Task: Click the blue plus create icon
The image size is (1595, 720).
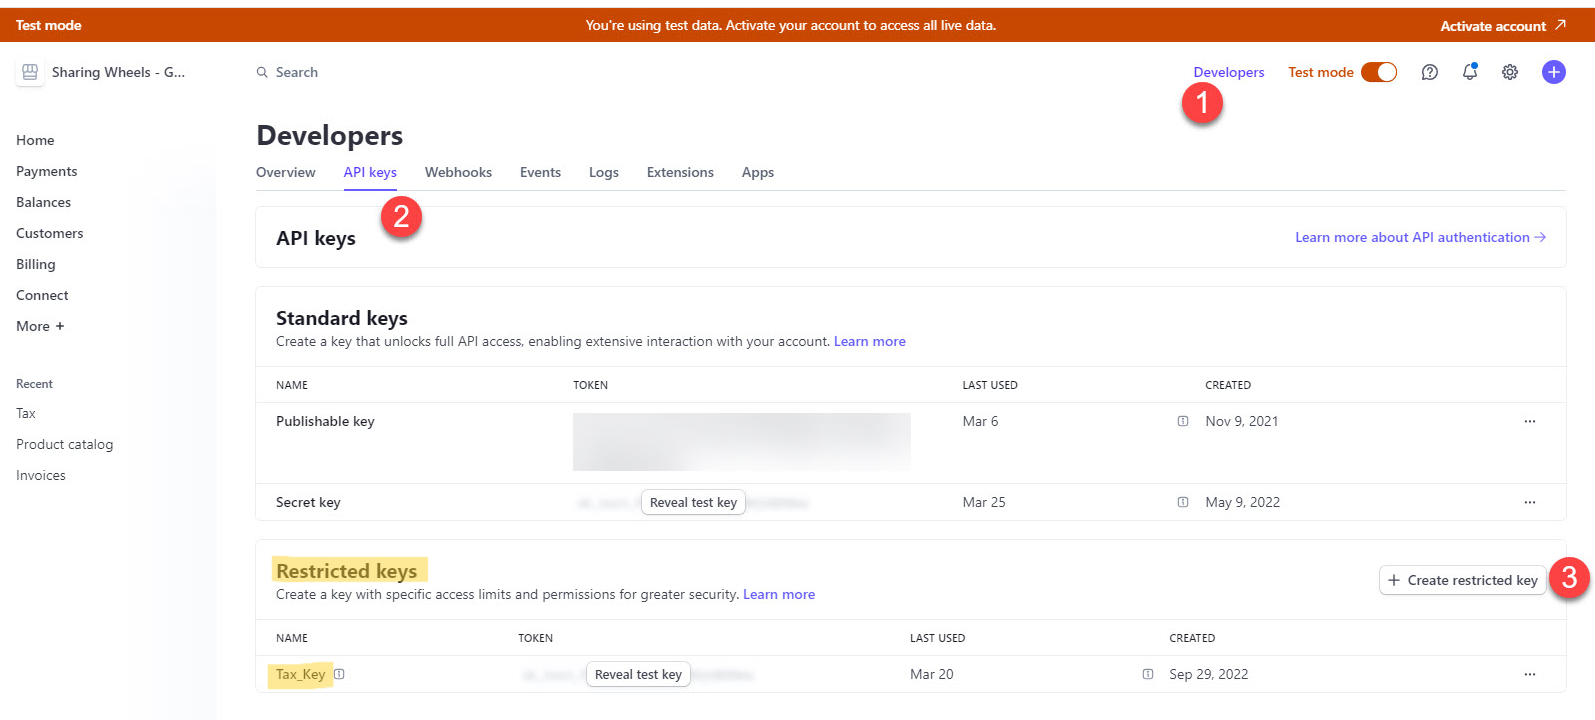Action: tap(1553, 72)
